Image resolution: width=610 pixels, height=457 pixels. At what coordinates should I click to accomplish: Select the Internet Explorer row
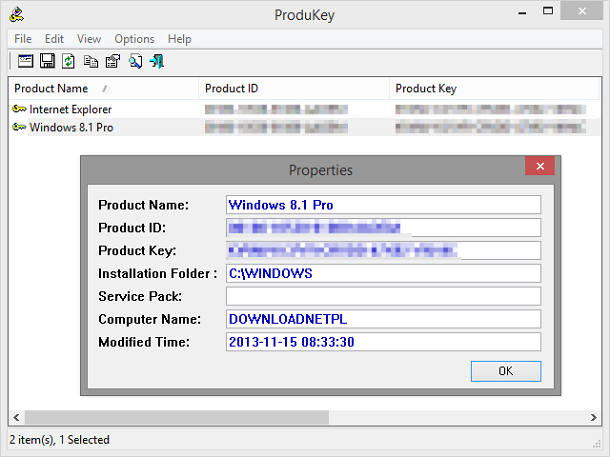304,109
